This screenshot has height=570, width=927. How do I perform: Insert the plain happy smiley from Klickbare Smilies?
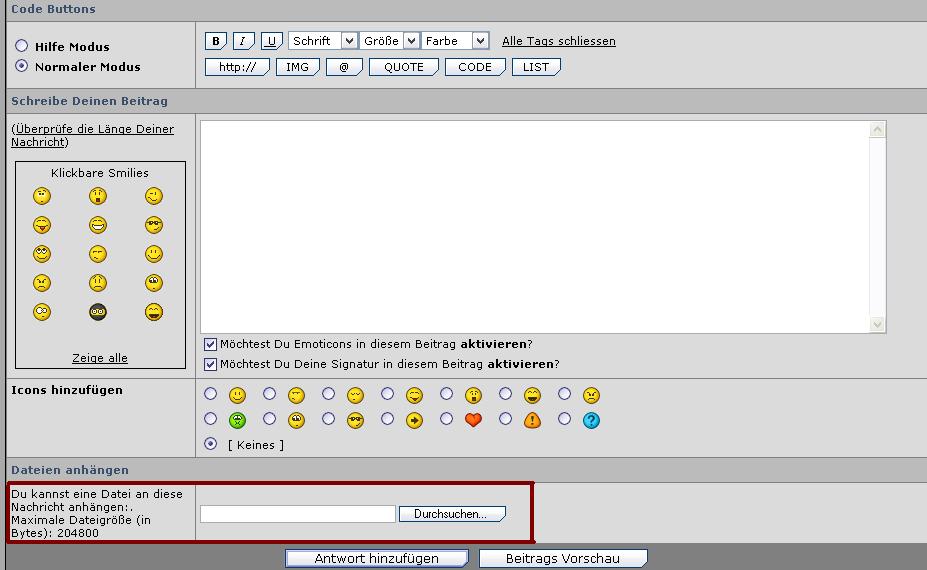pyautogui.click(x=154, y=254)
